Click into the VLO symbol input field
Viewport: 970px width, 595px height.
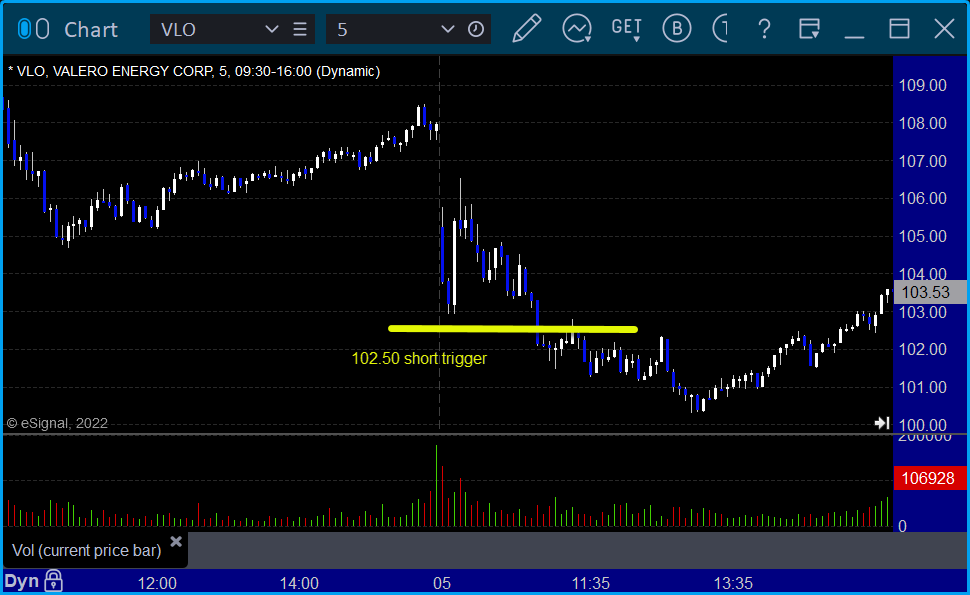point(210,29)
